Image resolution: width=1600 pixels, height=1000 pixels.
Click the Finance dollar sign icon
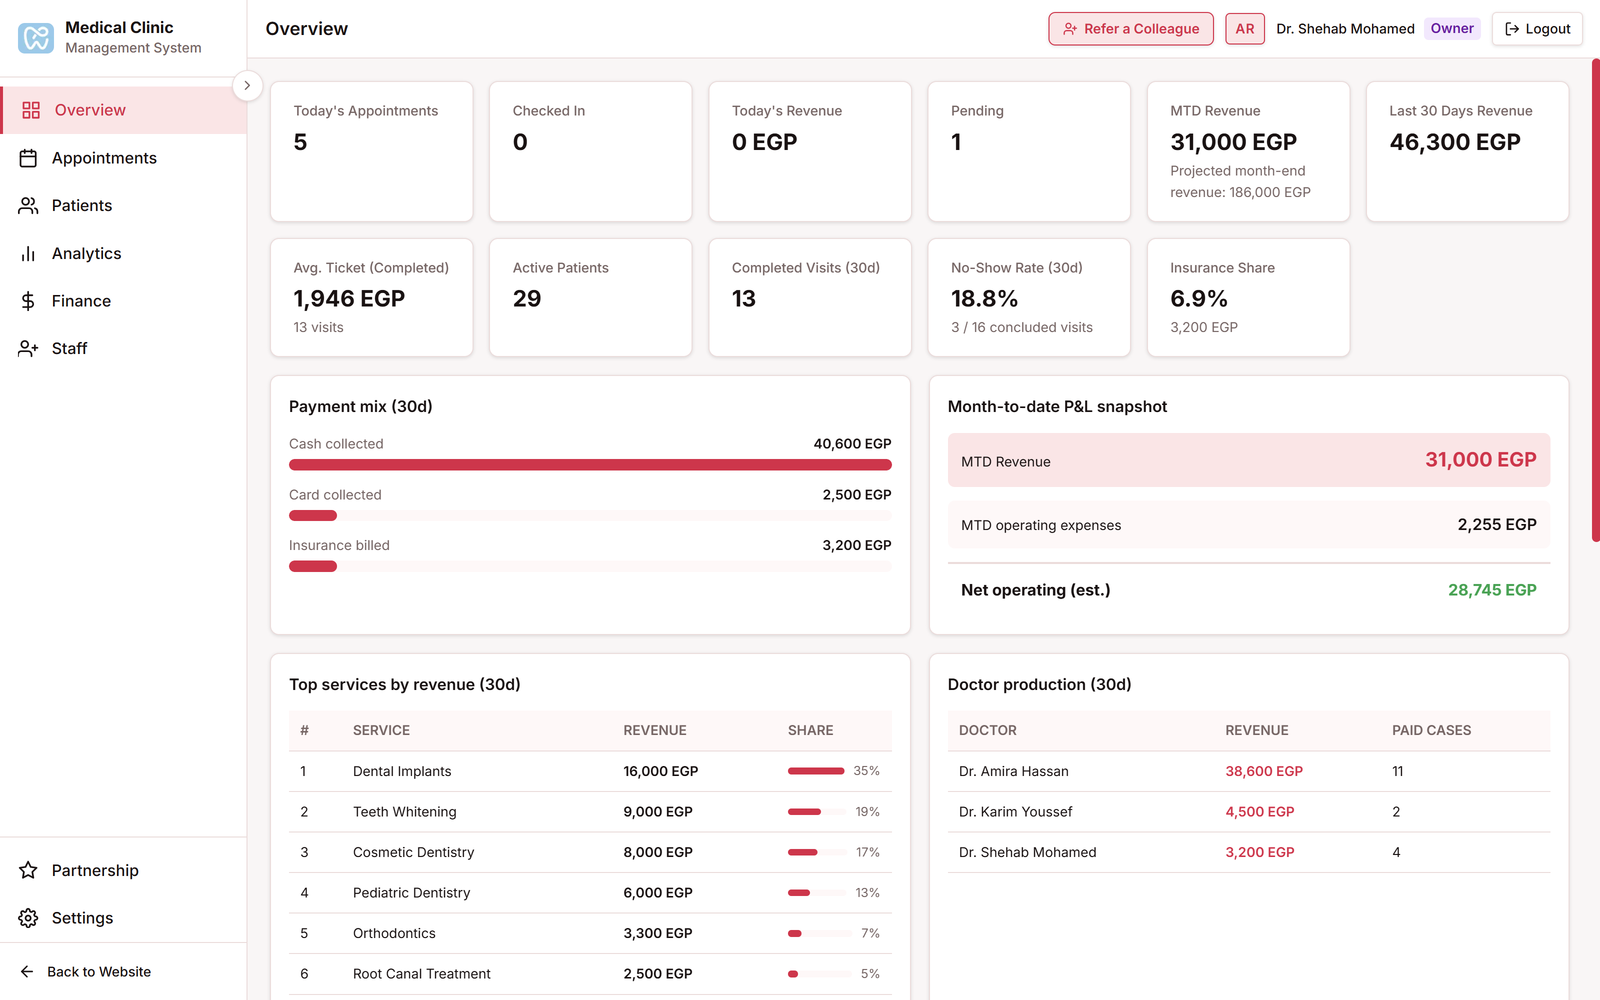(28, 301)
